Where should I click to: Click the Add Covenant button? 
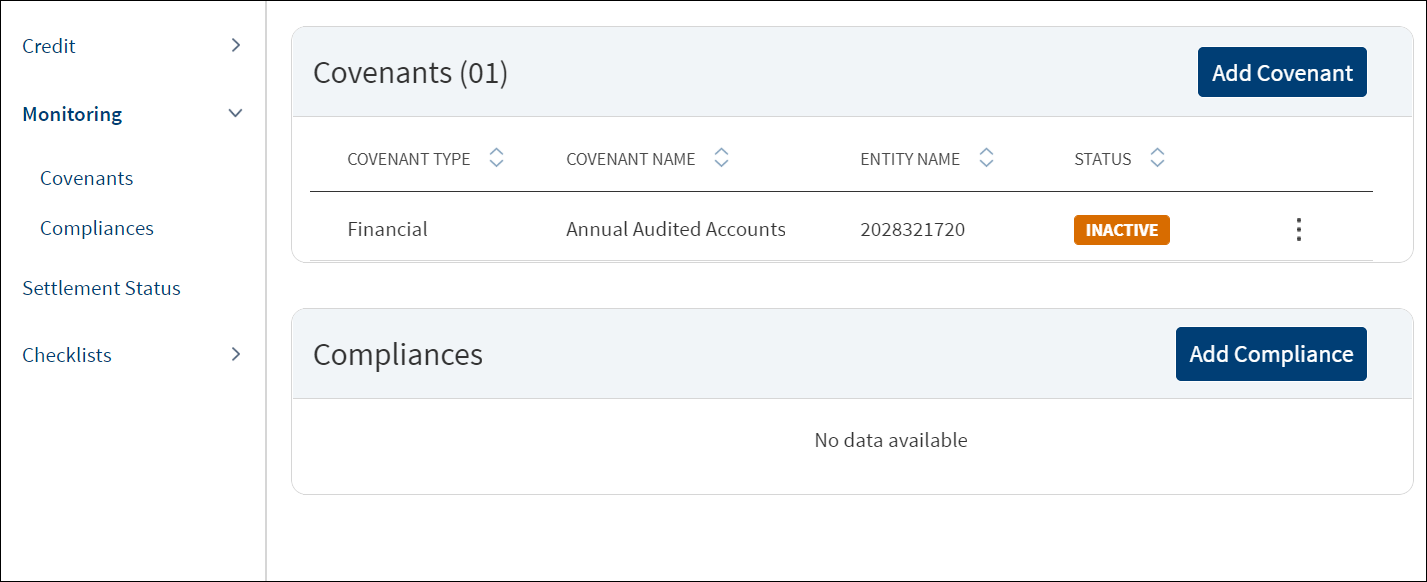point(1282,72)
